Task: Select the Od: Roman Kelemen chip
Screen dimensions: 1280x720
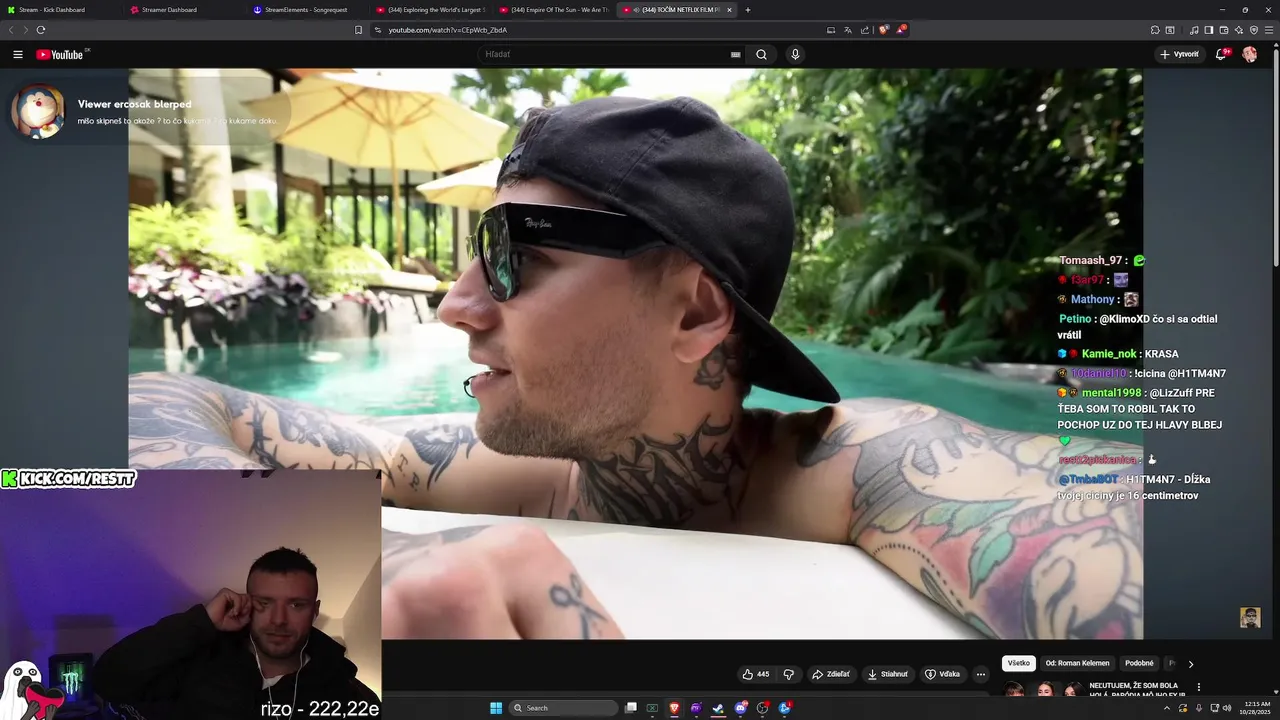Action: 1077,663
